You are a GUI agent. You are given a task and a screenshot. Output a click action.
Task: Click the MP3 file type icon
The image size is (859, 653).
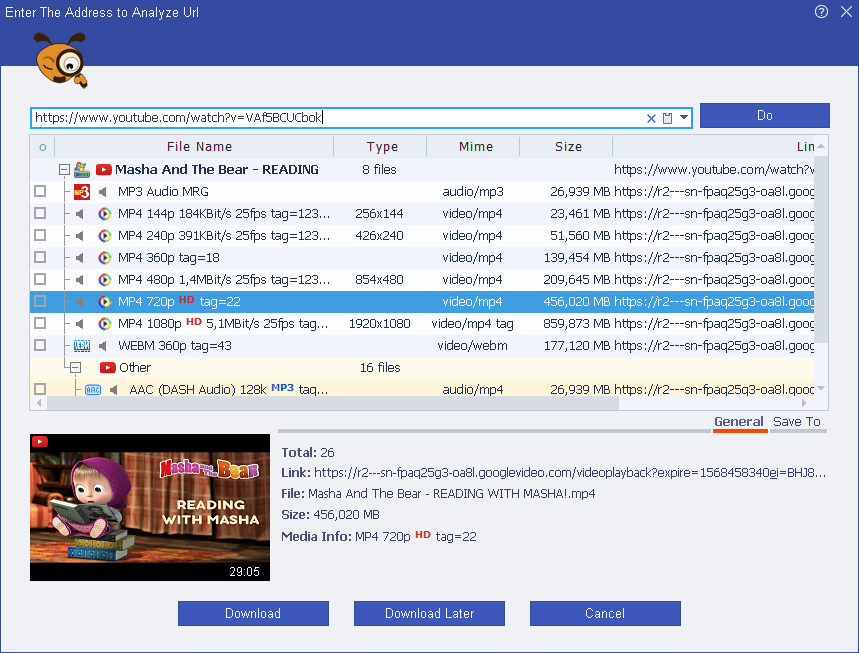[x=82, y=191]
